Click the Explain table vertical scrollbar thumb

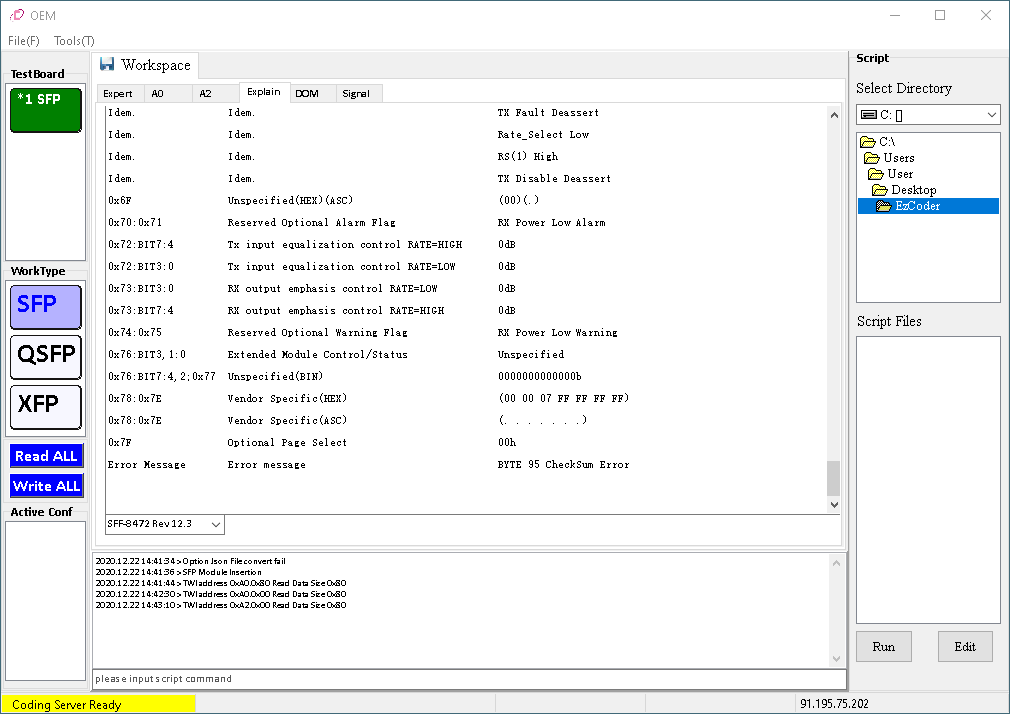click(833, 478)
